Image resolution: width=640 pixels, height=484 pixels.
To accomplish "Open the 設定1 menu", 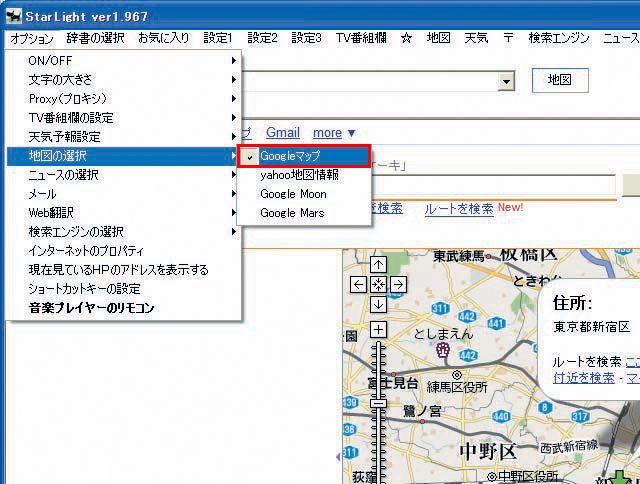I will (x=218, y=38).
